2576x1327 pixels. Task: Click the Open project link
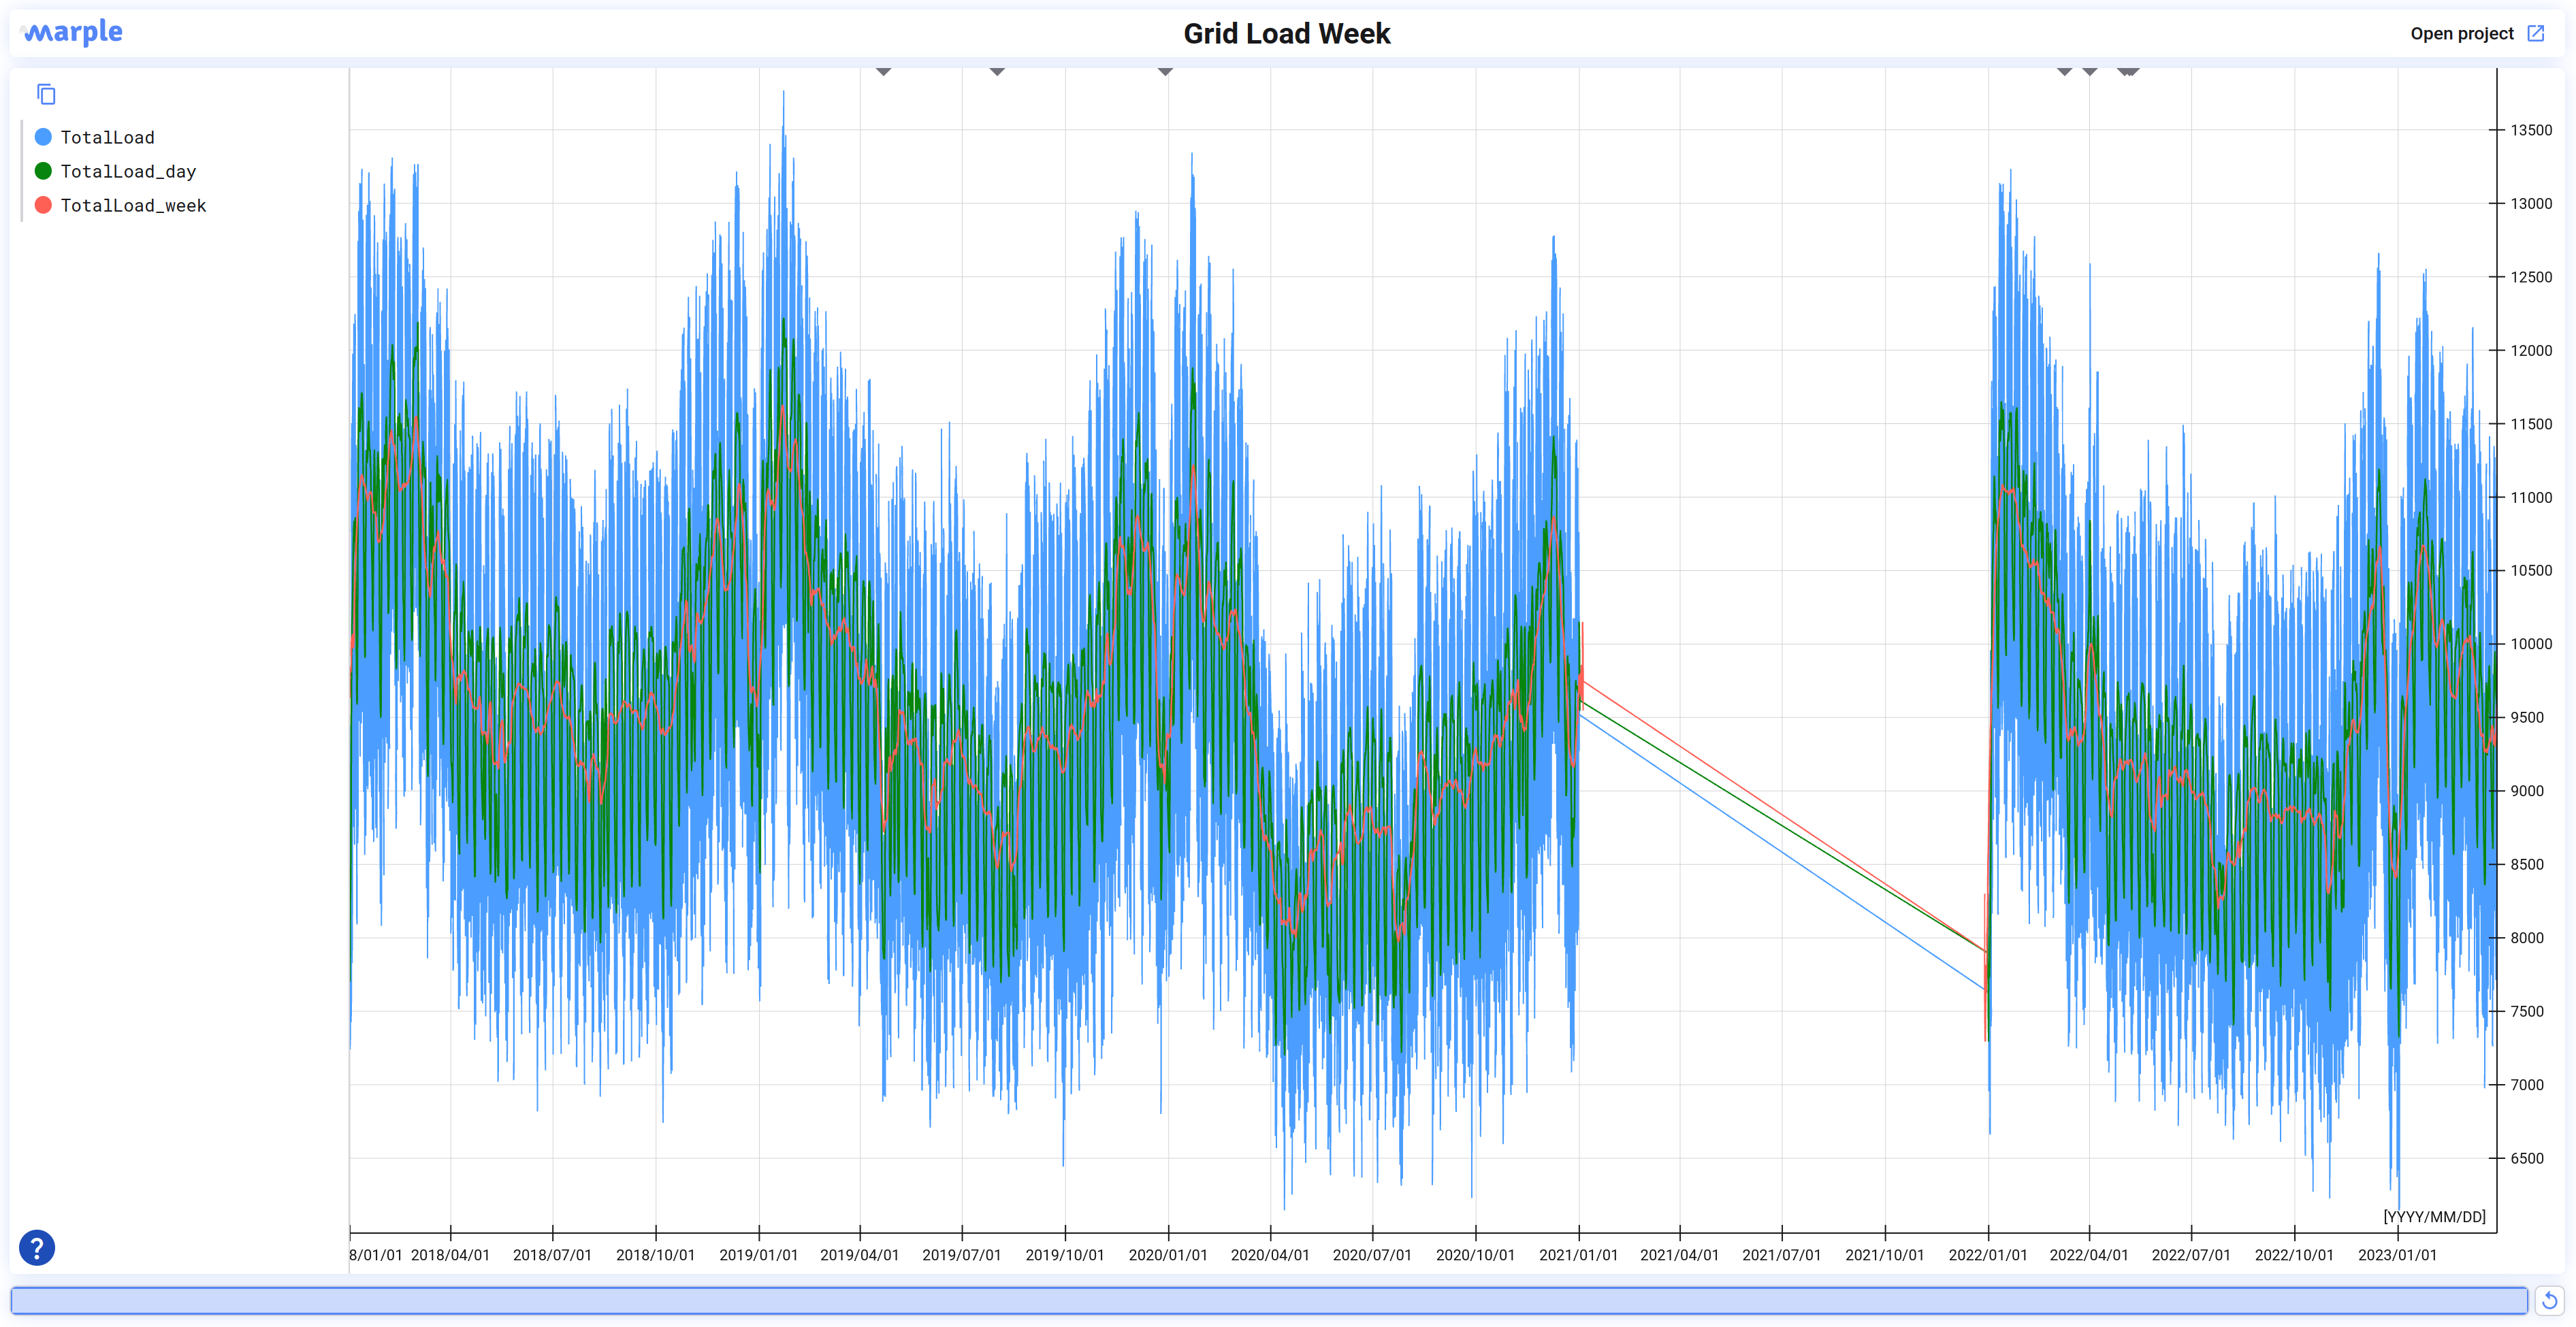2461,33
